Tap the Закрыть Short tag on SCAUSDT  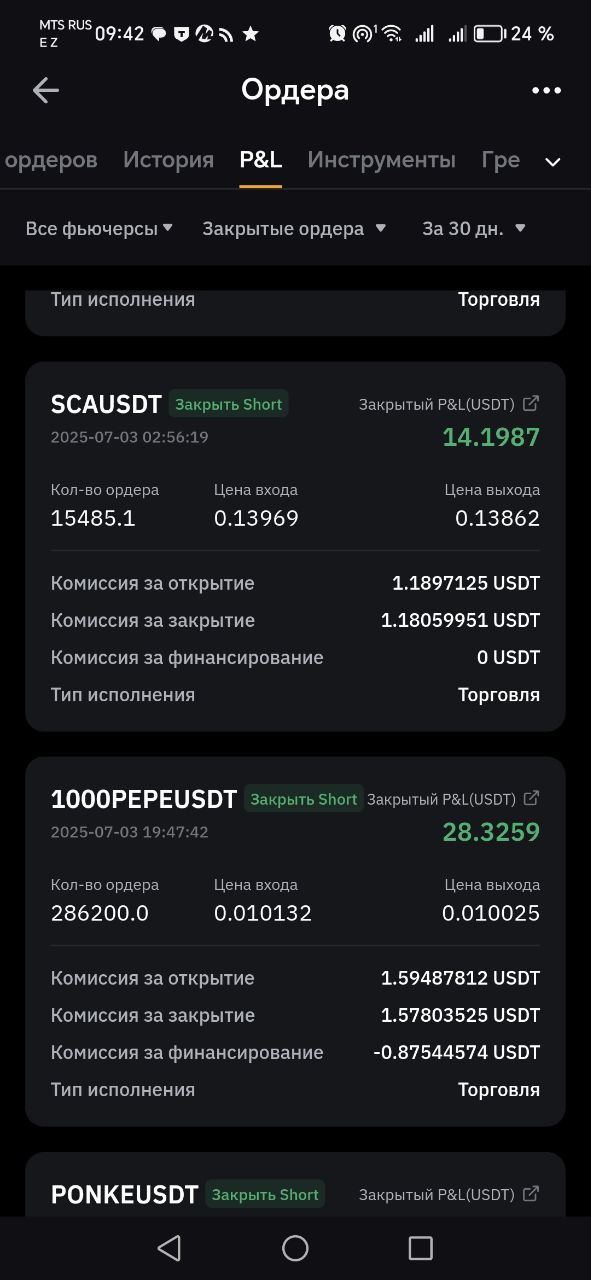tap(229, 404)
